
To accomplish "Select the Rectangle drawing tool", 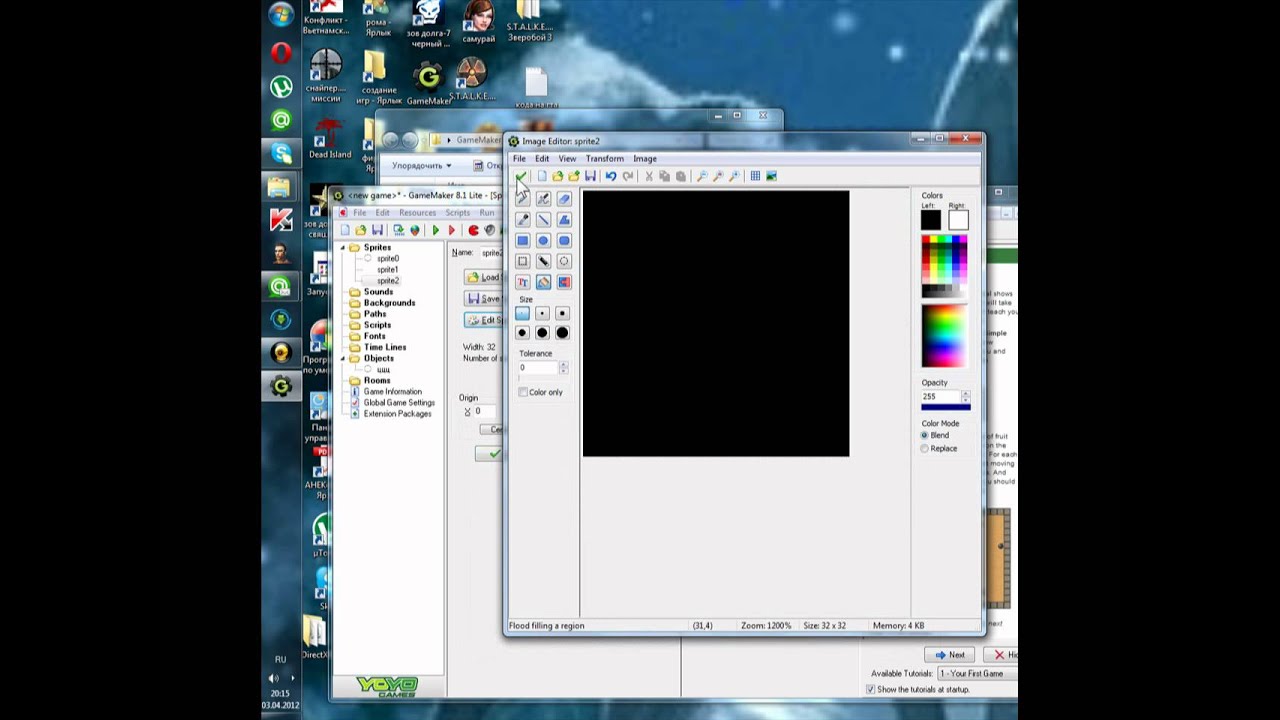I will pos(522,241).
